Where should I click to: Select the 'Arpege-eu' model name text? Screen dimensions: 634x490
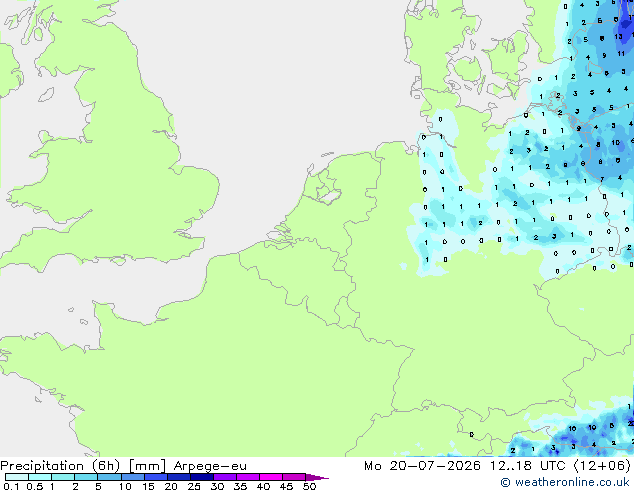(x=210, y=467)
